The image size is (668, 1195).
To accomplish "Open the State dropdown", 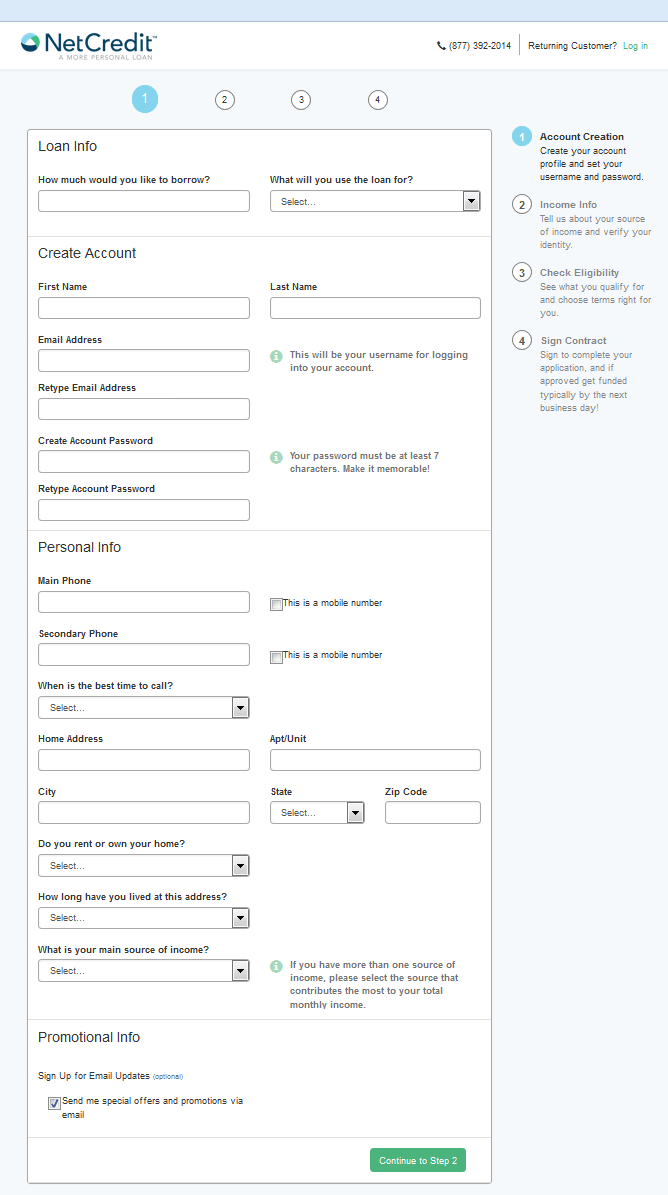I will [x=317, y=812].
